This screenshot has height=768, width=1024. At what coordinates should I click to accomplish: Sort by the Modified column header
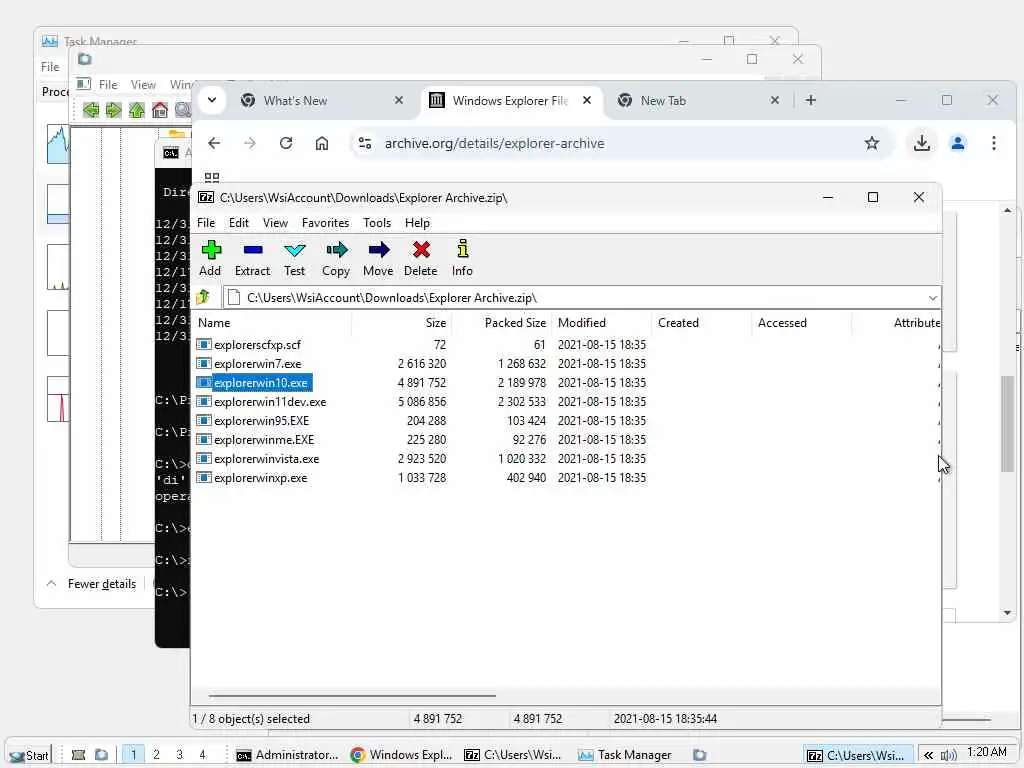click(x=601, y=323)
